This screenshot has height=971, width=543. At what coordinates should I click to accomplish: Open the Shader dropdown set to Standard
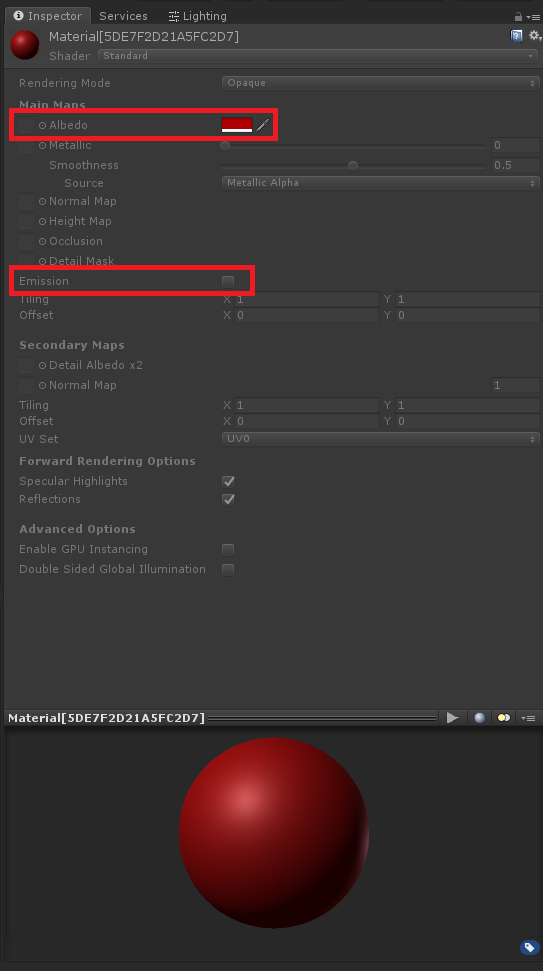(x=318, y=56)
